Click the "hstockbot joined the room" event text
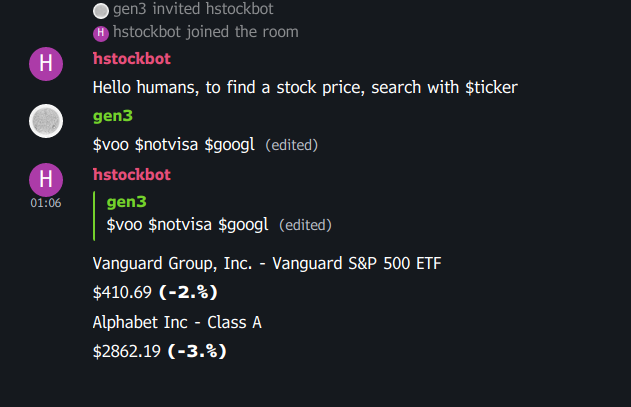Viewport: 631px width, 407px height. [205, 32]
